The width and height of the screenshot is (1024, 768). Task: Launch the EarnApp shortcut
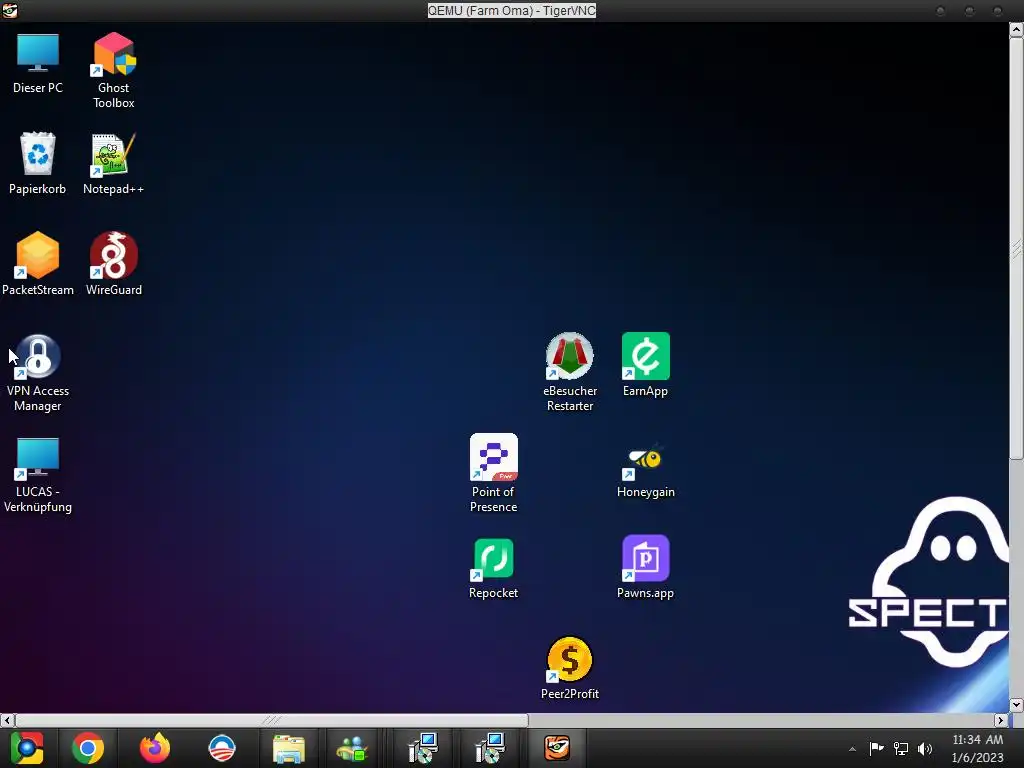[x=645, y=364]
